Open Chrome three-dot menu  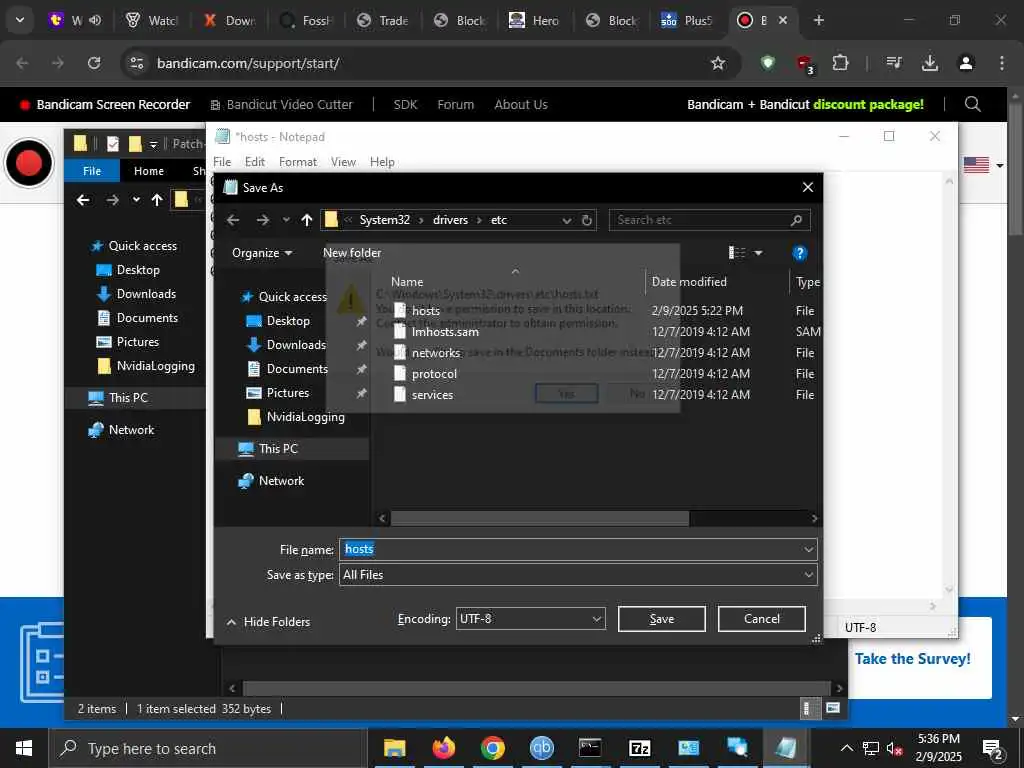click(x=1002, y=63)
